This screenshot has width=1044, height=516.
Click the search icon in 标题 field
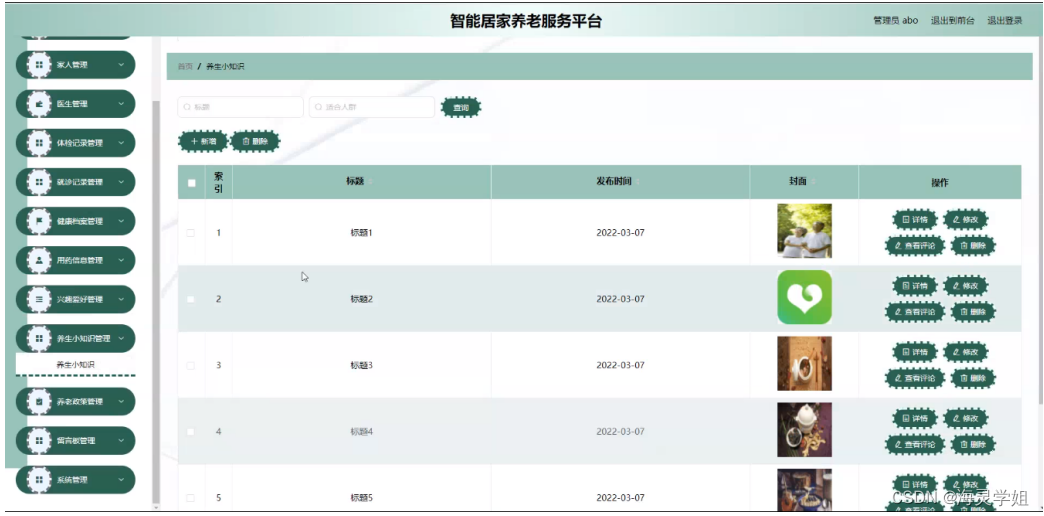point(187,107)
